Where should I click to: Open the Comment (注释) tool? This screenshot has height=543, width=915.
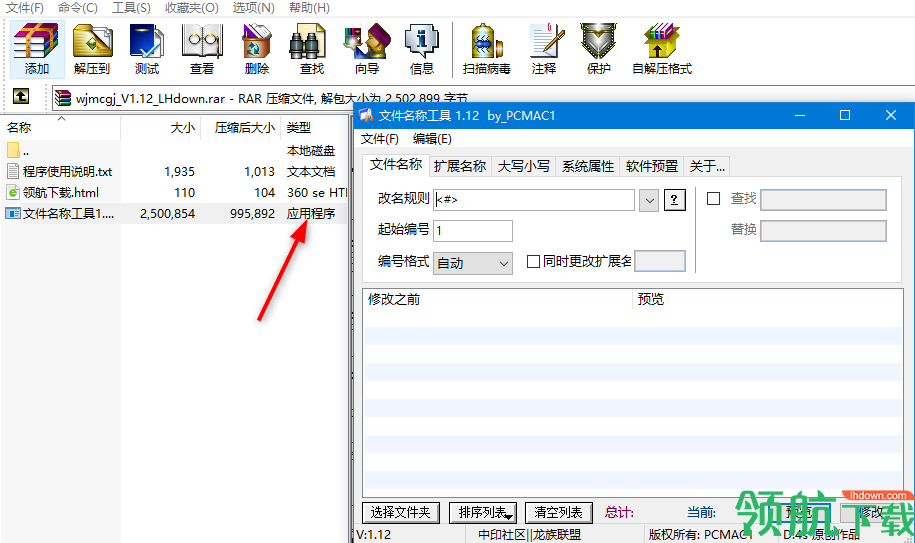pos(544,49)
